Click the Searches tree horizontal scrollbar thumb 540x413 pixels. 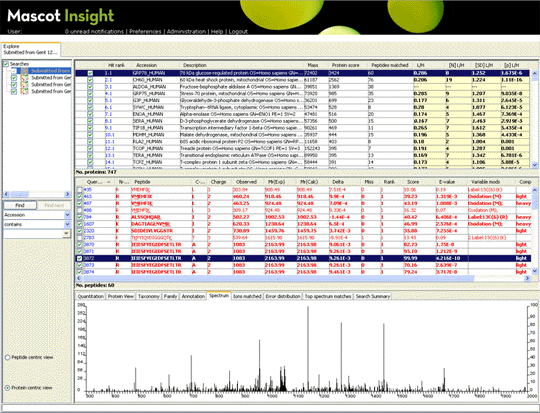pyautogui.click(x=21, y=194)
